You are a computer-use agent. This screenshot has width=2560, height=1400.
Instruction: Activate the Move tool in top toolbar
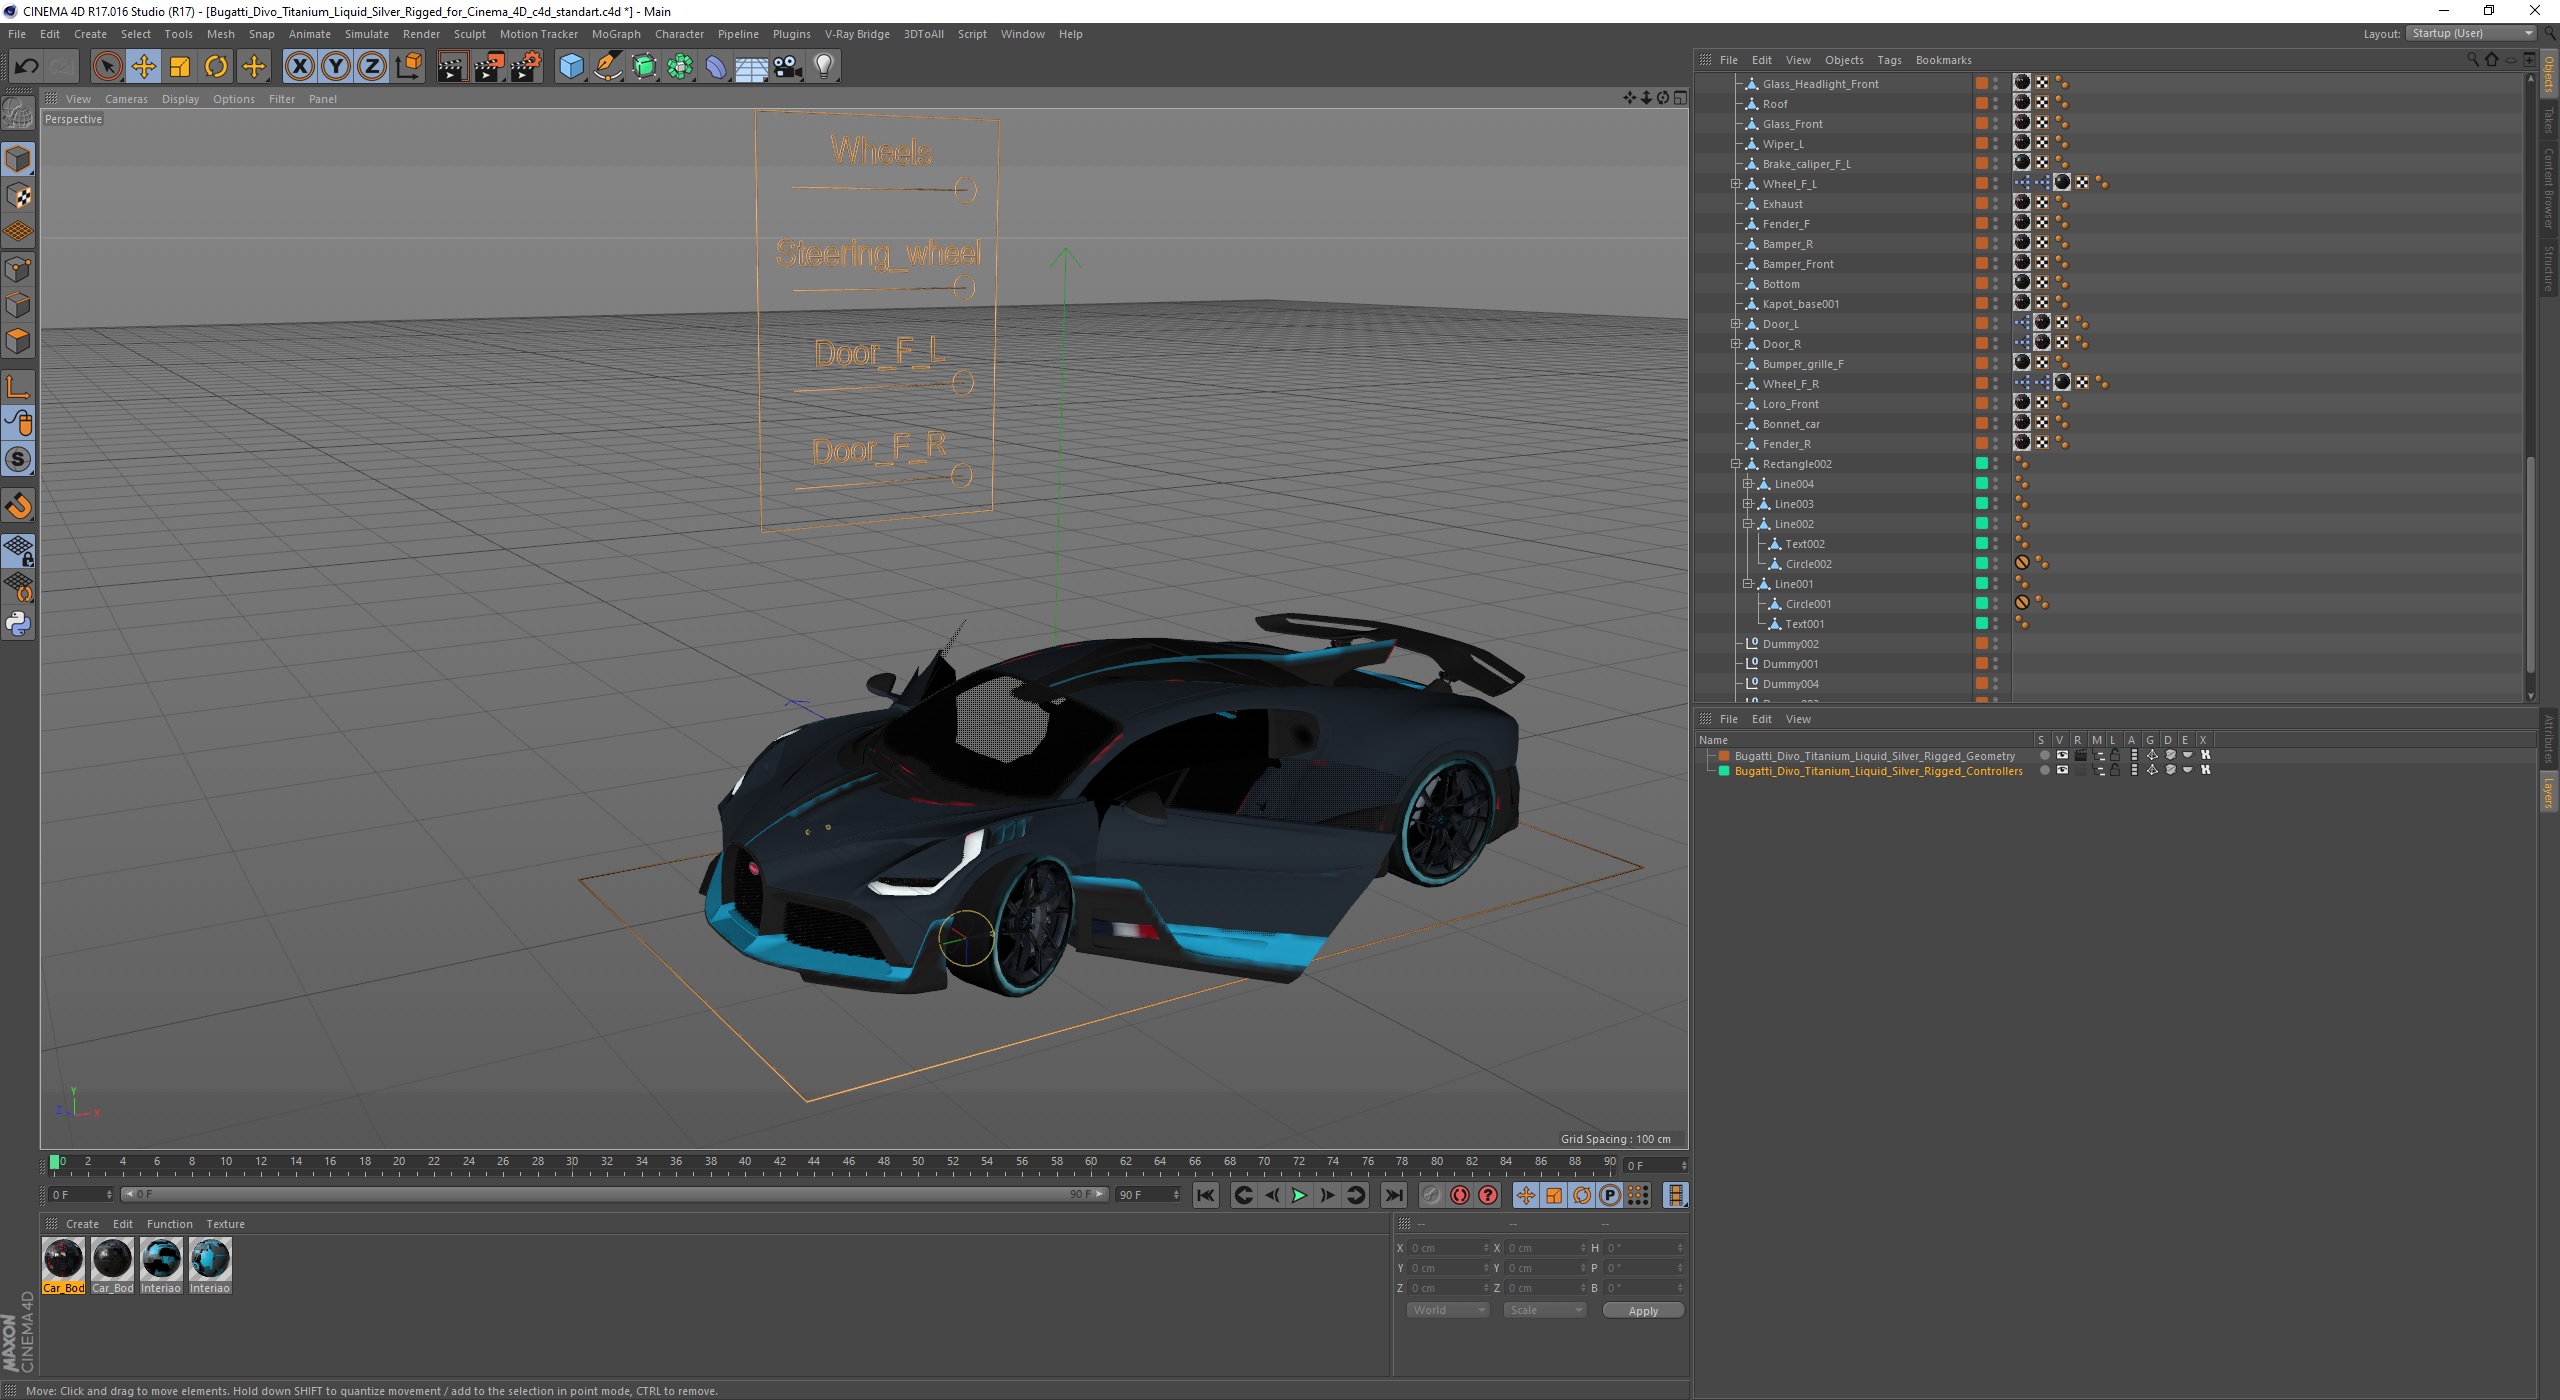(x=144, y=67)
